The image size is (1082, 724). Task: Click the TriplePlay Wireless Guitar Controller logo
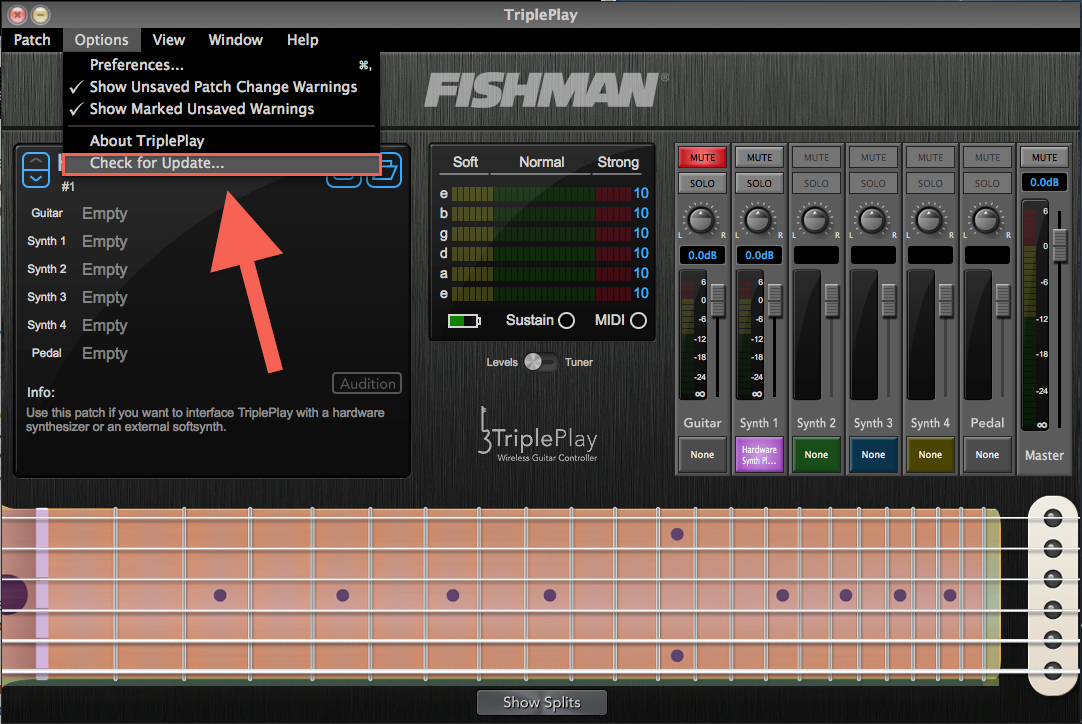pyautogui.click(x=538, y=437)
